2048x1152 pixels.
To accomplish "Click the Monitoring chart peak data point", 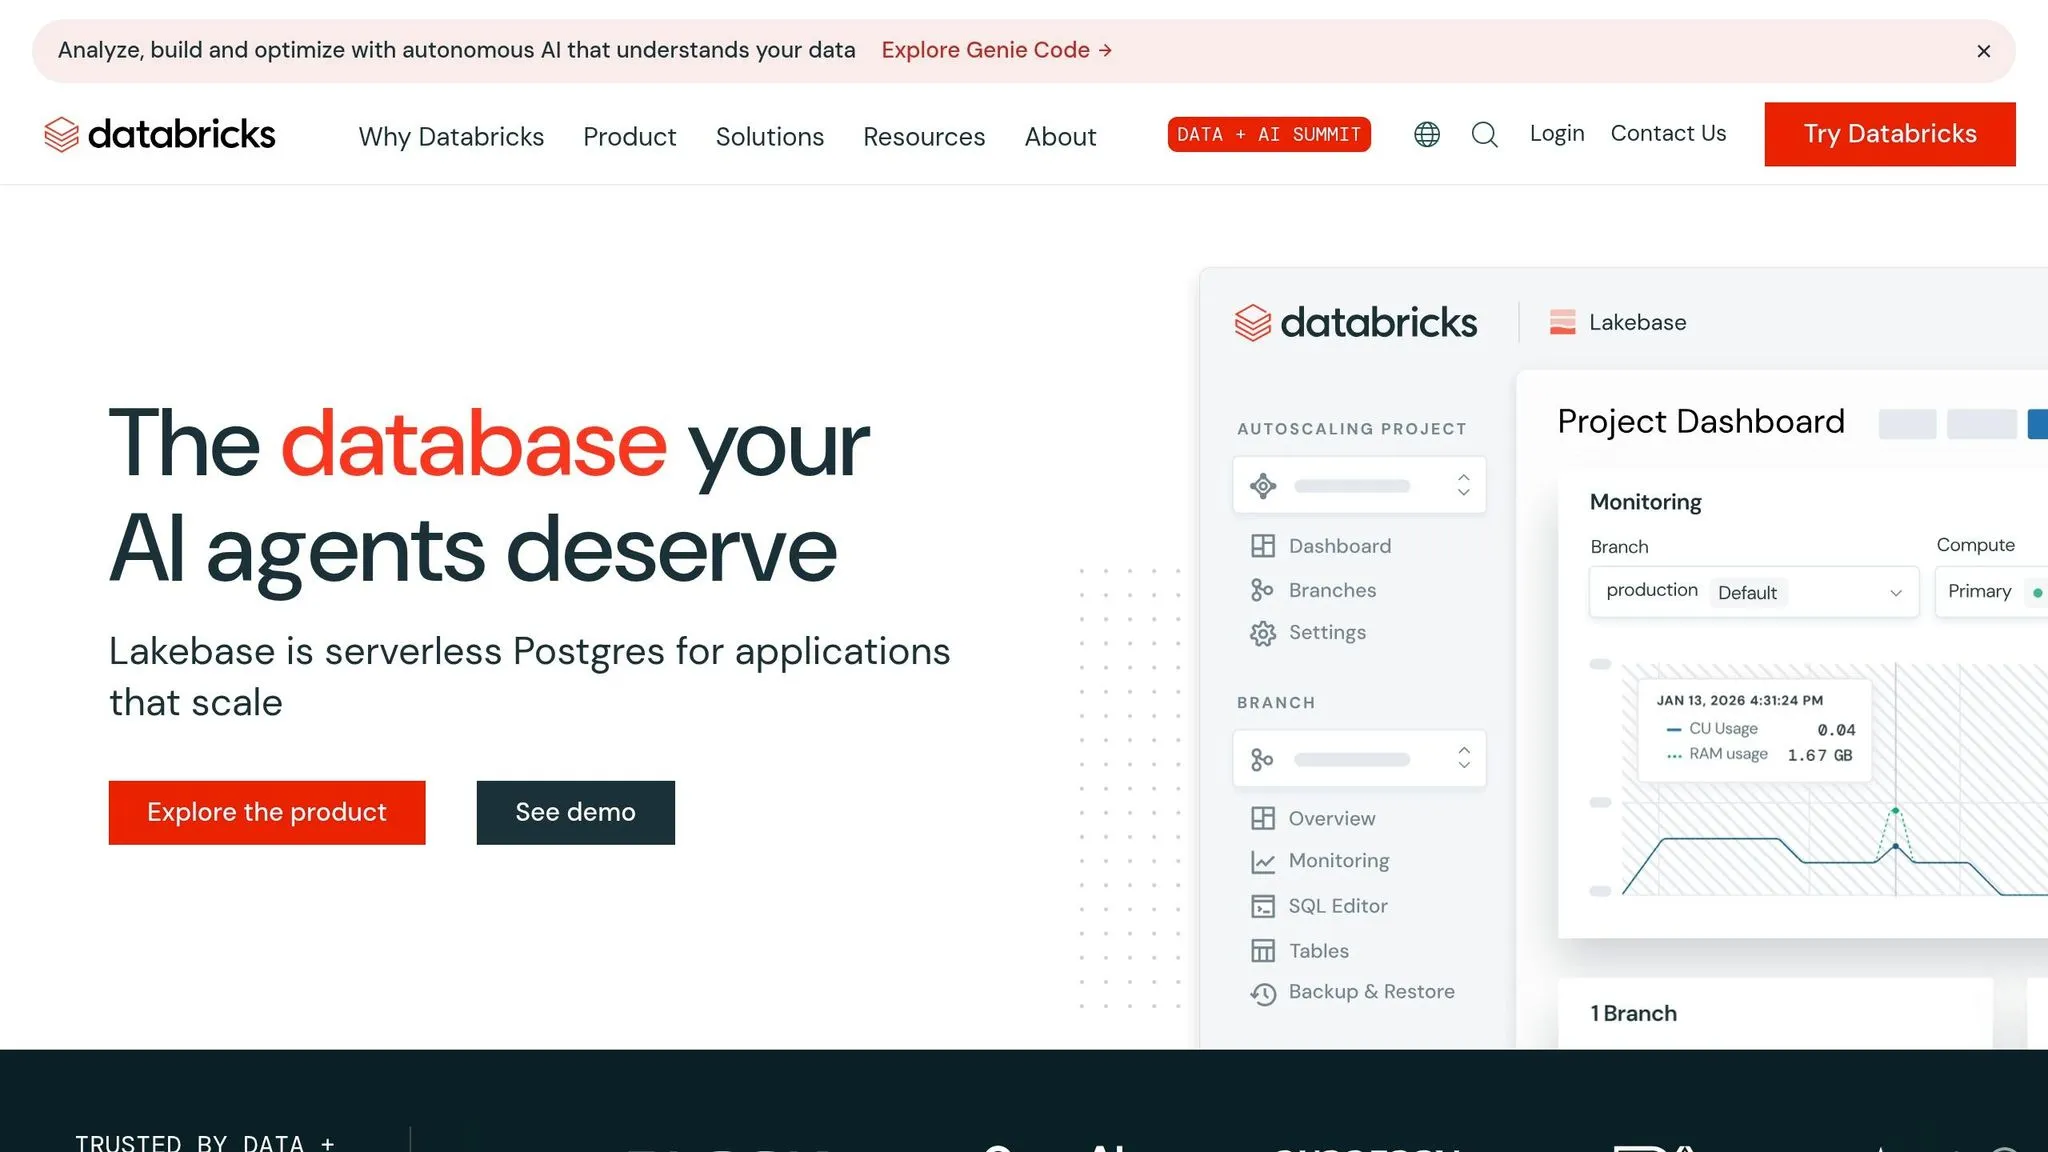I will tap(1895, 810).
